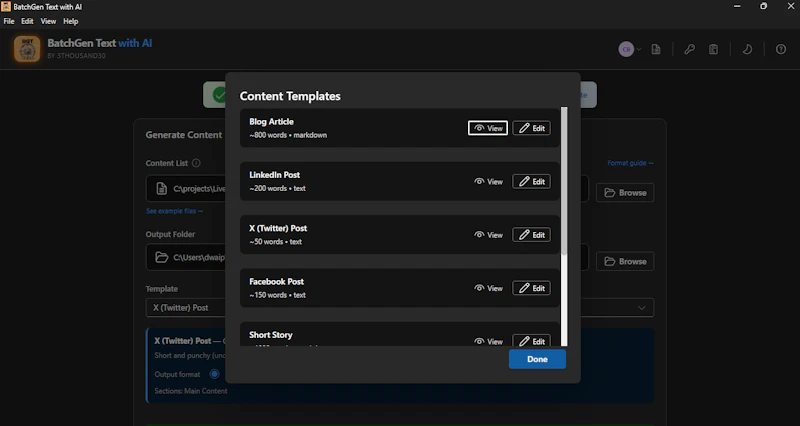Click 'Sections: Main Content' text
800x426 pixels.
coord(191,391)
